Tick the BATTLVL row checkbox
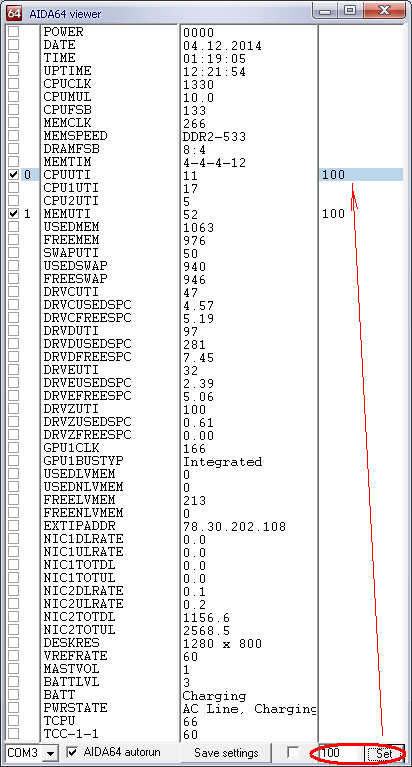The image size is (412, 767). point(14,681)
